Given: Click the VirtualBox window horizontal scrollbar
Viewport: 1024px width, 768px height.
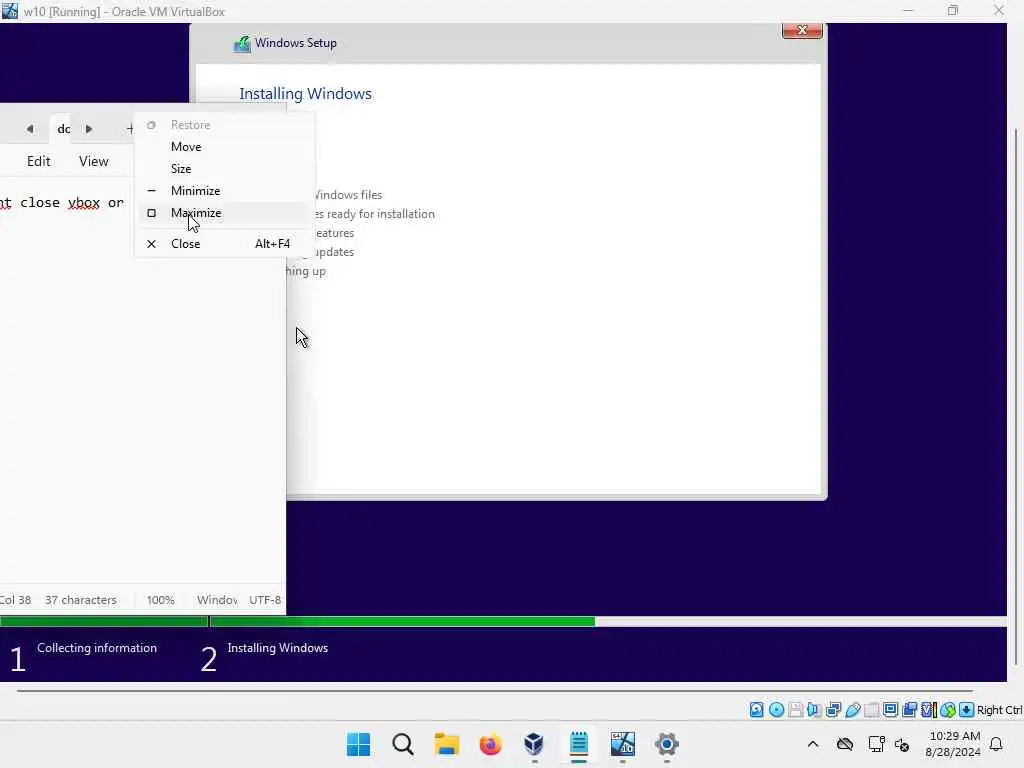Looking at the screenshot, I should tap(495, 690).
